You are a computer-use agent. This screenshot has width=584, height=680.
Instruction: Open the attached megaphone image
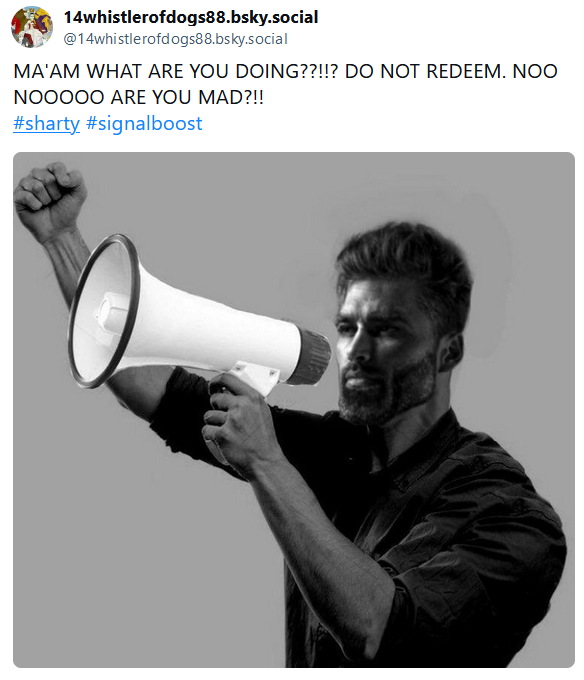pyautogui.click(x=294, y=409)
